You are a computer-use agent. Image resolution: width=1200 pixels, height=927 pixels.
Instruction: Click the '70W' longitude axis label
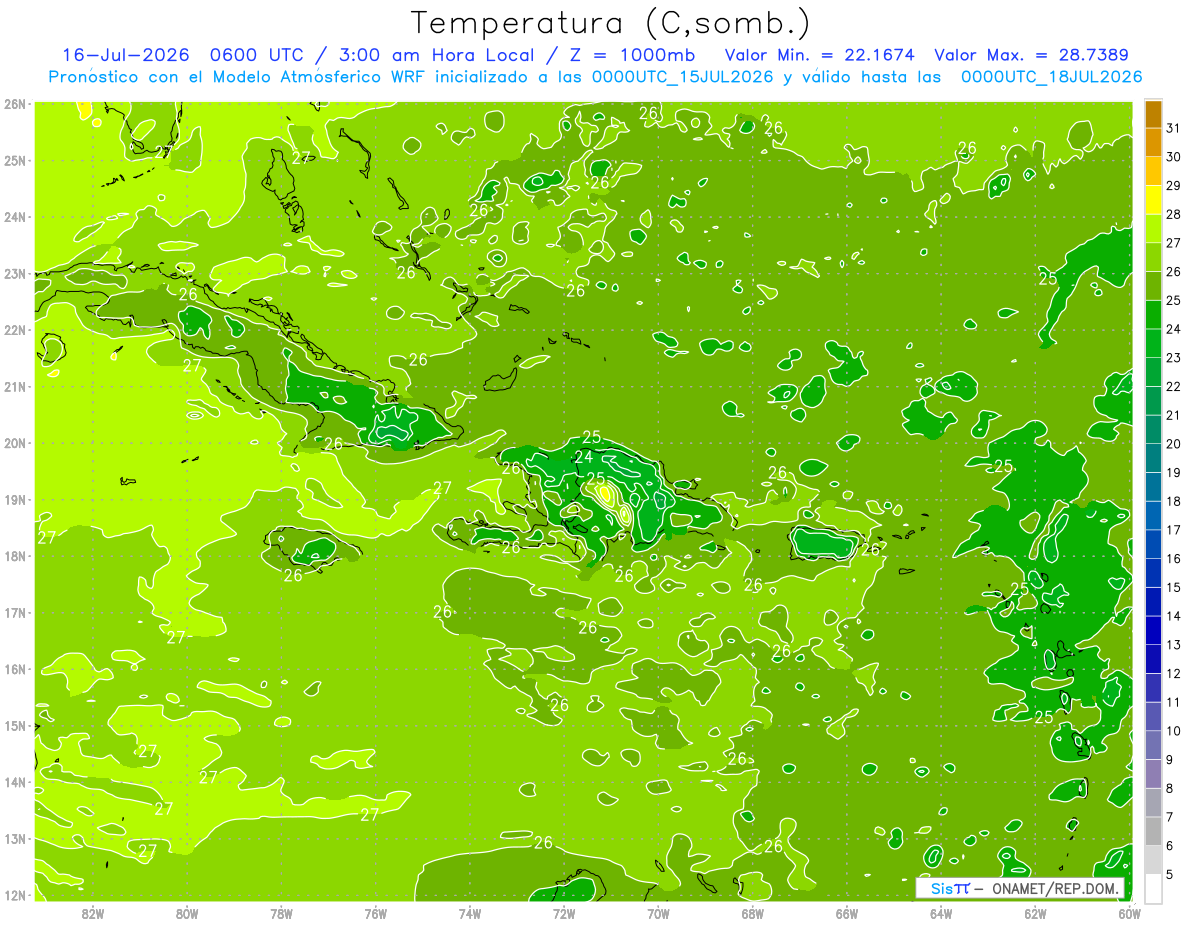click(658, 912)
